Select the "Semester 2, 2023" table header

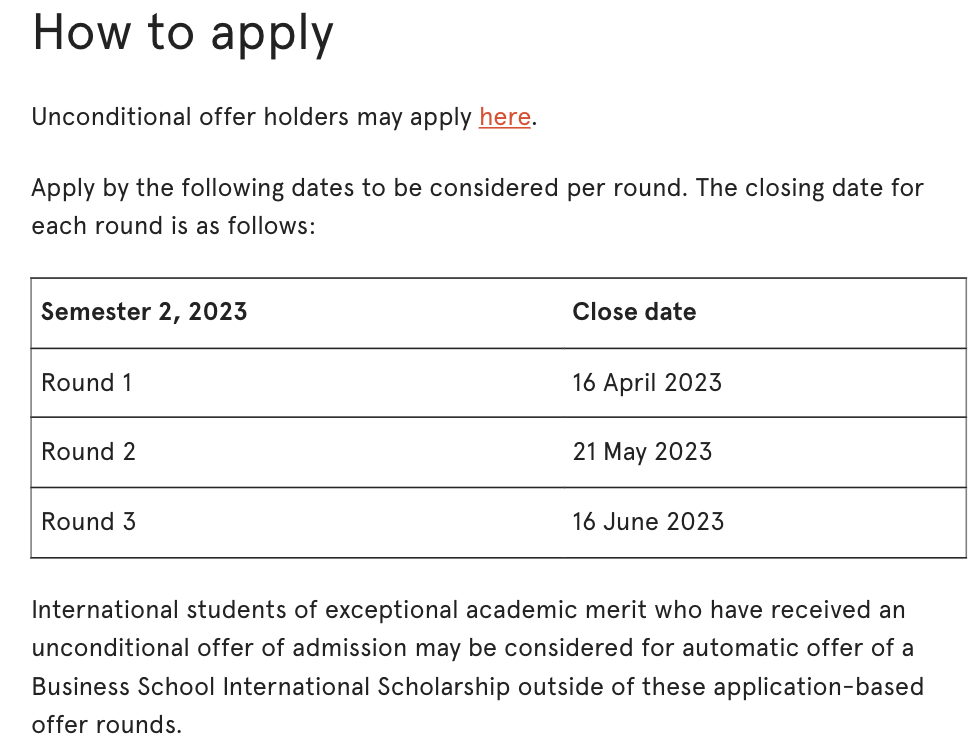144,312
